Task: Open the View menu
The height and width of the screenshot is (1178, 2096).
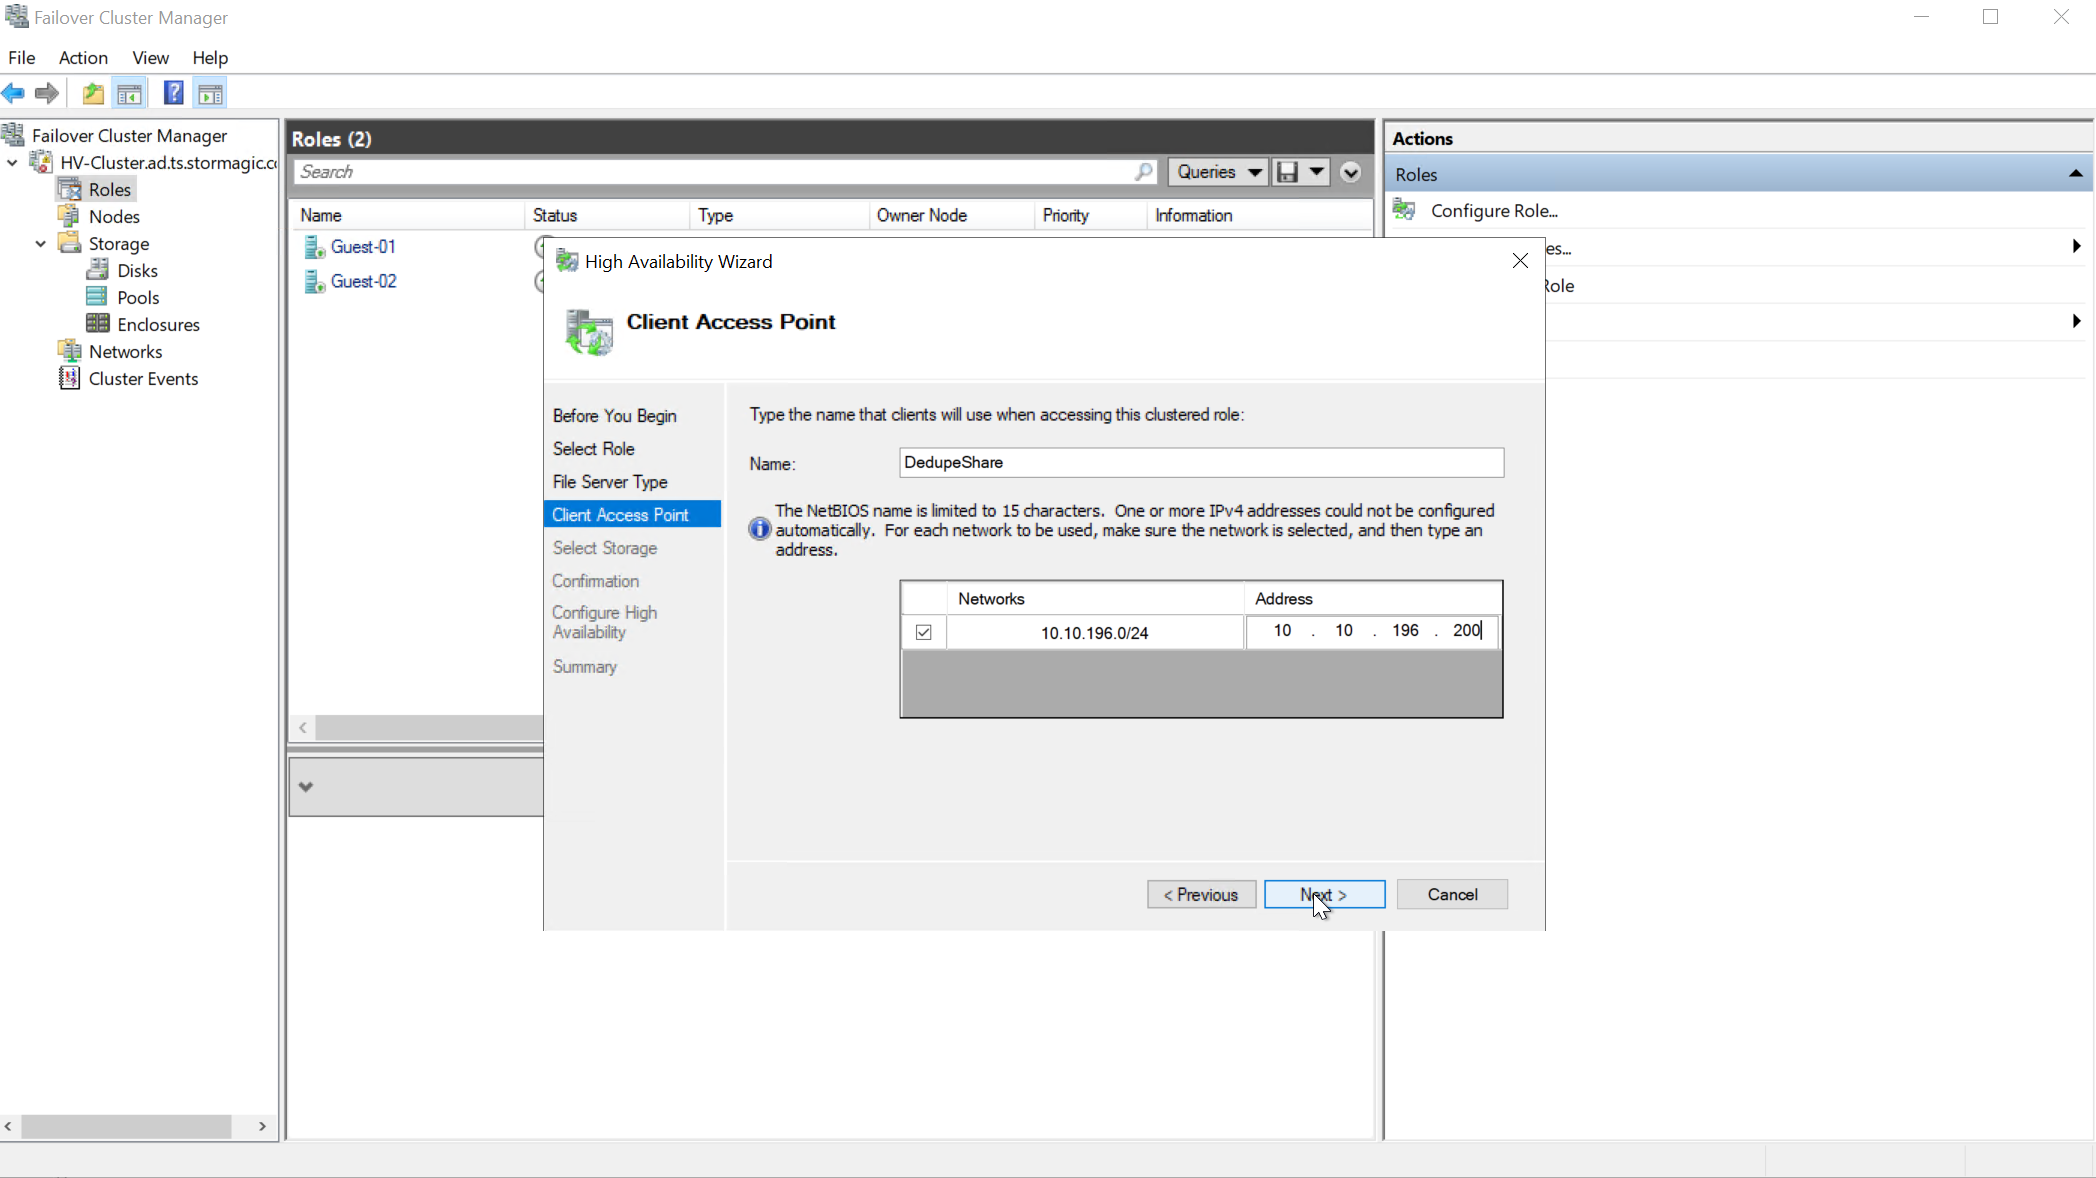Action: point(150,57)
